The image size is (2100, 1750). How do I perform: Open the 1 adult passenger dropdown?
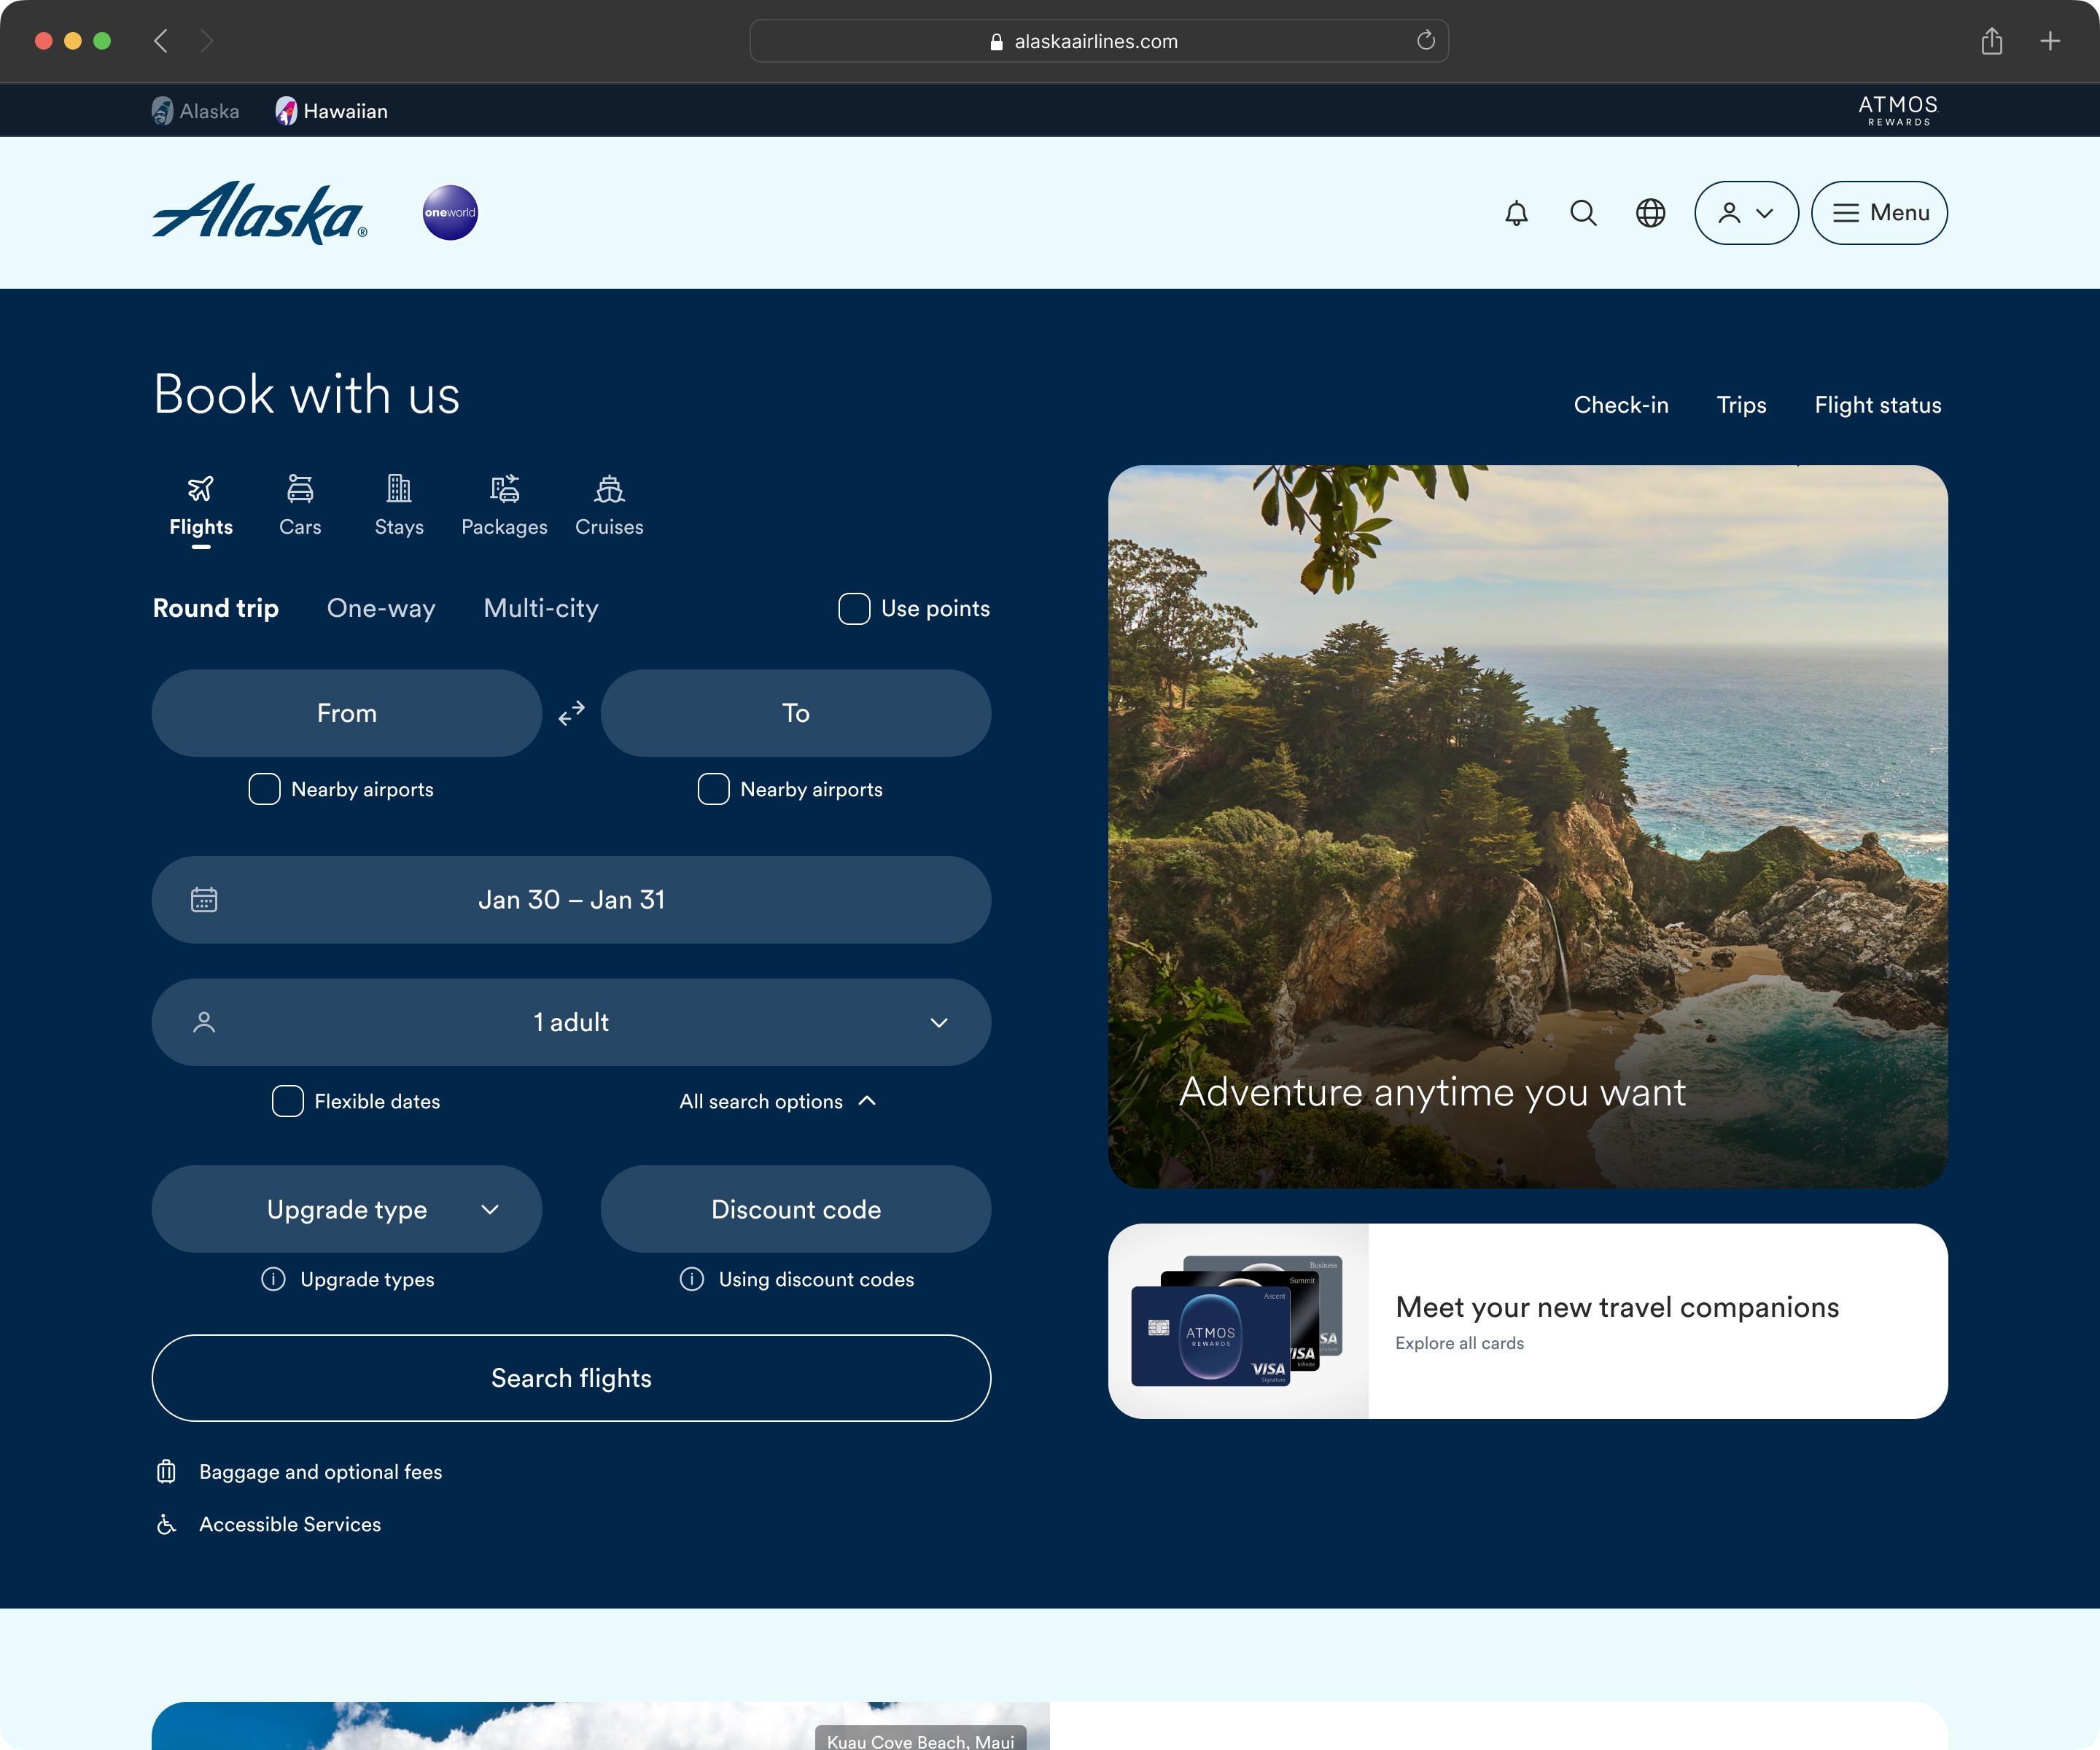[x=571, y=1022]
